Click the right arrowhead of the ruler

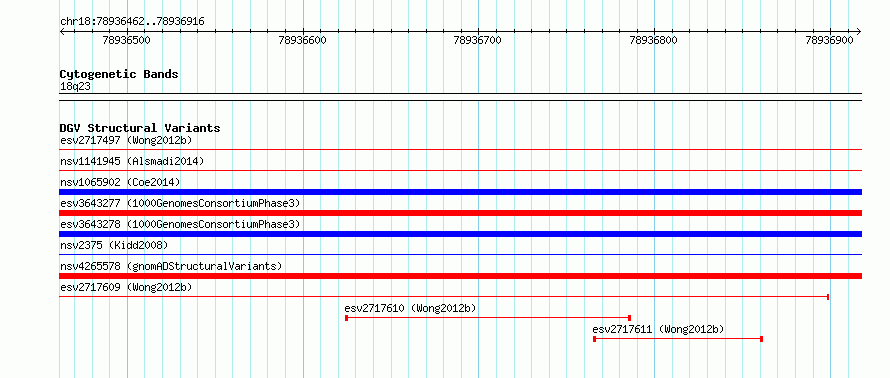pyautogui.click(x=859, y=32)
